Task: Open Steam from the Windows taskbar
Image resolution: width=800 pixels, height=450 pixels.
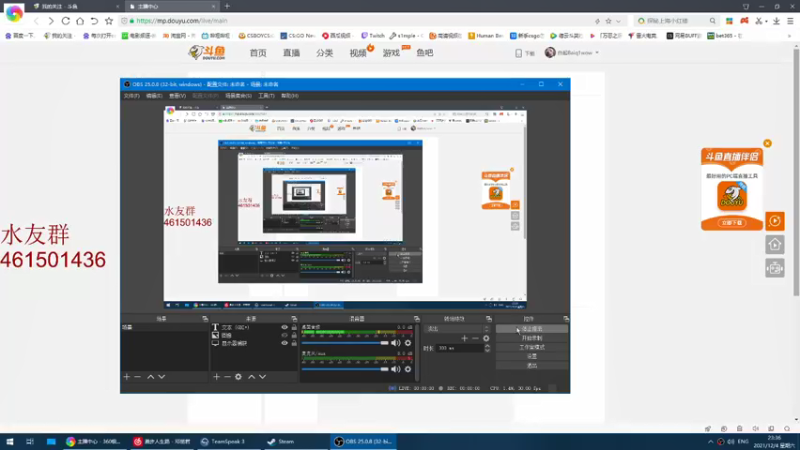Action: tap(281, 441)
